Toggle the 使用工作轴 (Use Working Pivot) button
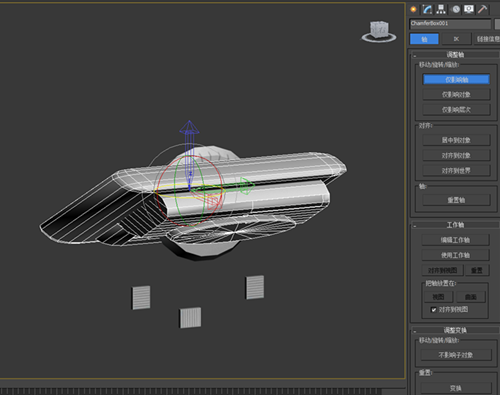Screen dimensions: 500x395 tap(455, 255)
